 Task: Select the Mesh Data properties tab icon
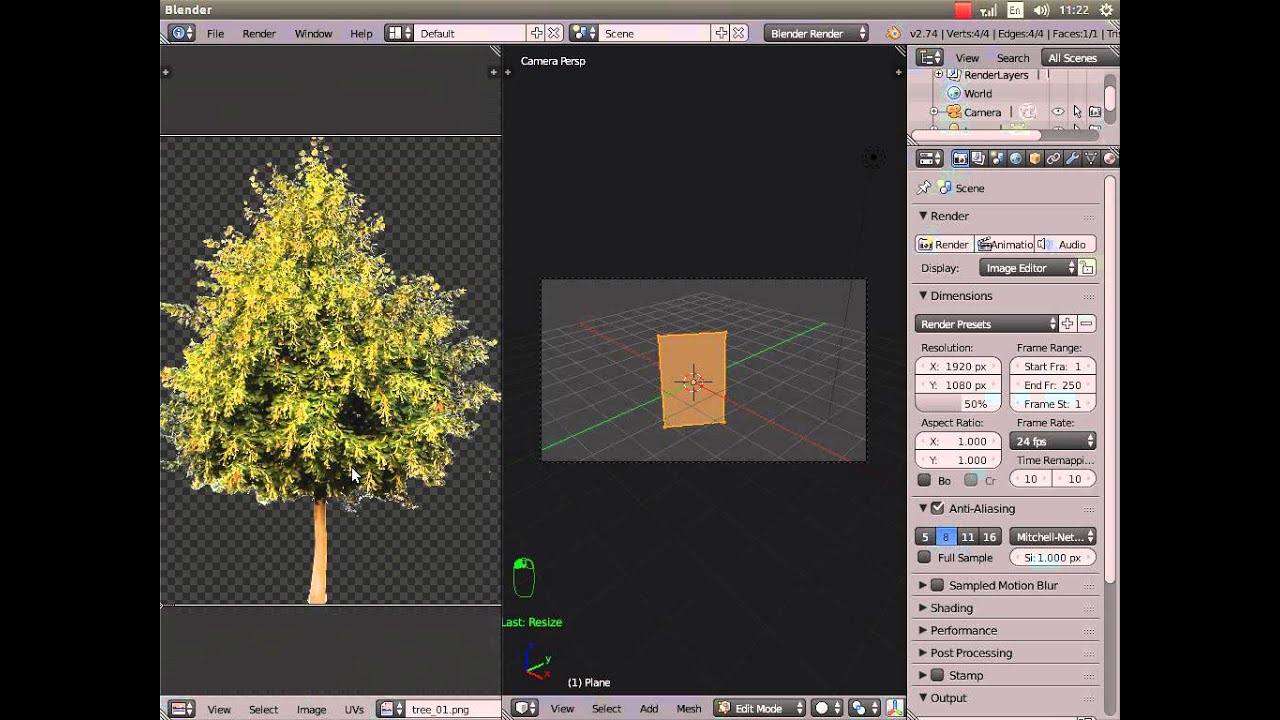pyautogui.click(x=1091, y=158)
